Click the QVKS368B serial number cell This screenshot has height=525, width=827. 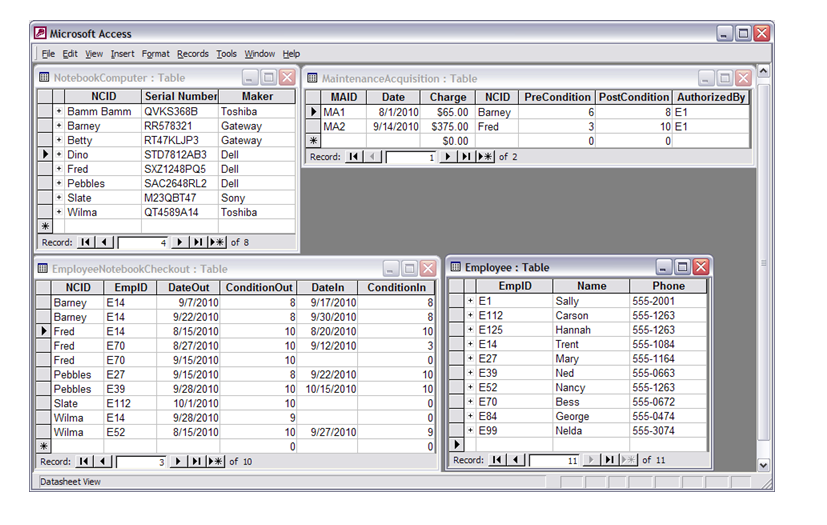(x=180, y=111)
